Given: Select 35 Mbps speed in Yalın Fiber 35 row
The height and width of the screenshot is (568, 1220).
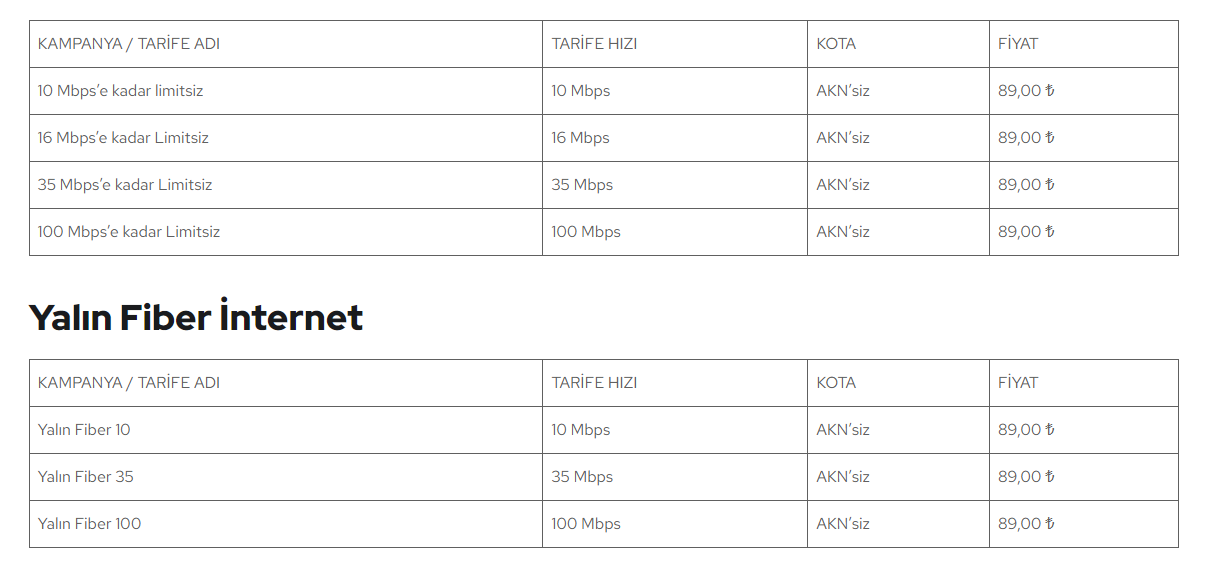Looking at the screenshot, I should pos(582,477).
